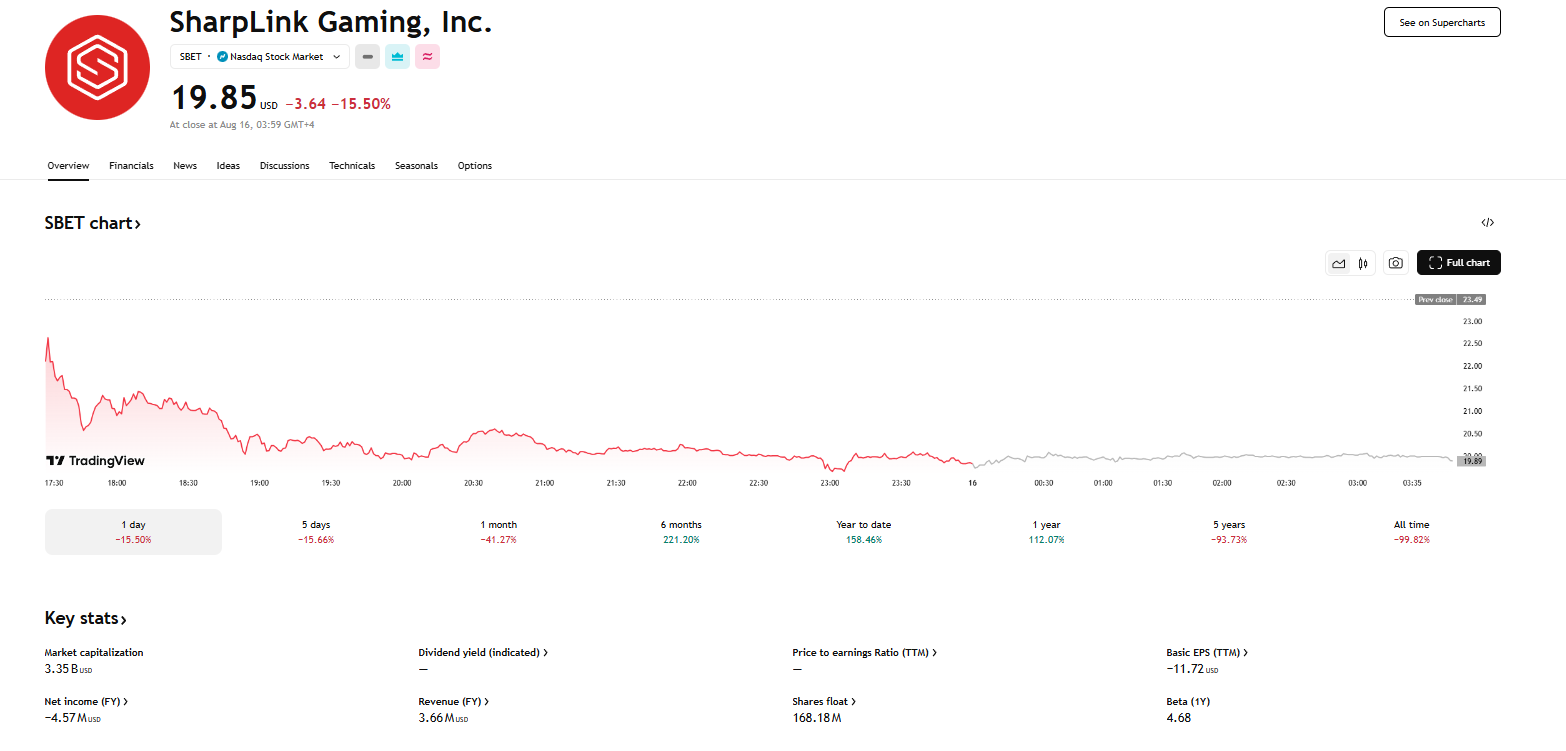Open the Financials tab
Viewport: 1566px width, 751px height.
pyautogui.click(x=131, y=166)
